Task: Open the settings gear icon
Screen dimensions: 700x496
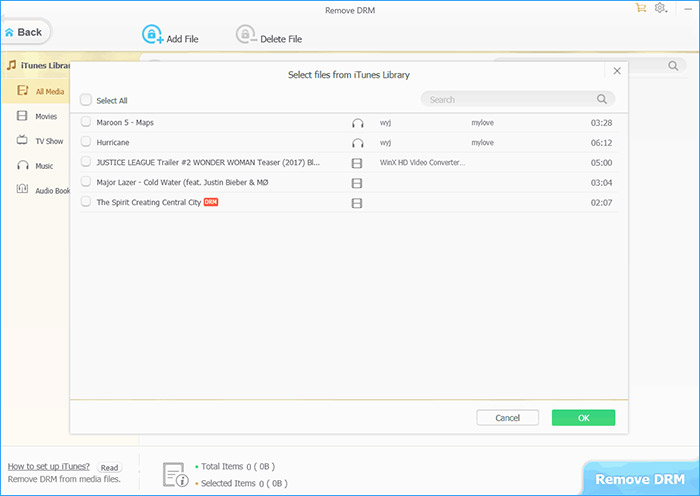Action: click(x=660, y=8)
